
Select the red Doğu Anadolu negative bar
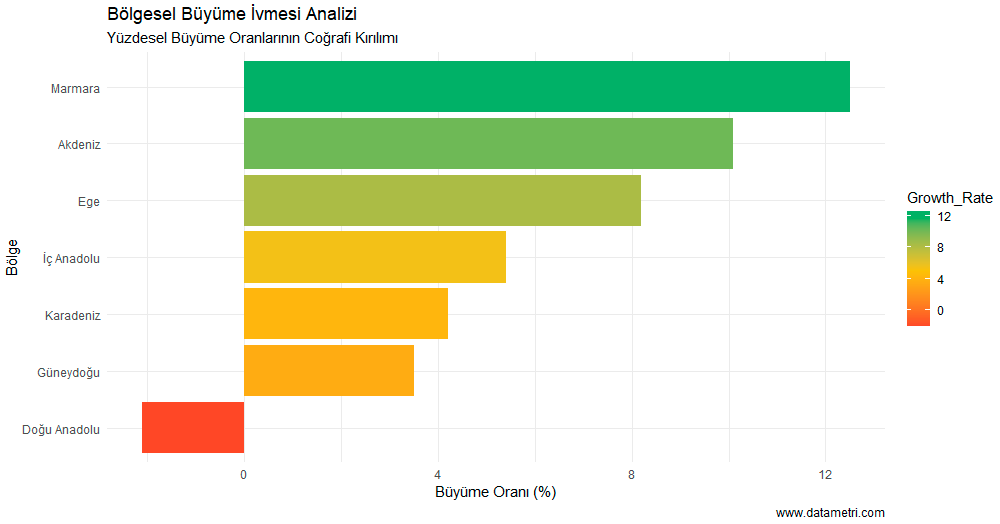coord(193,427)
